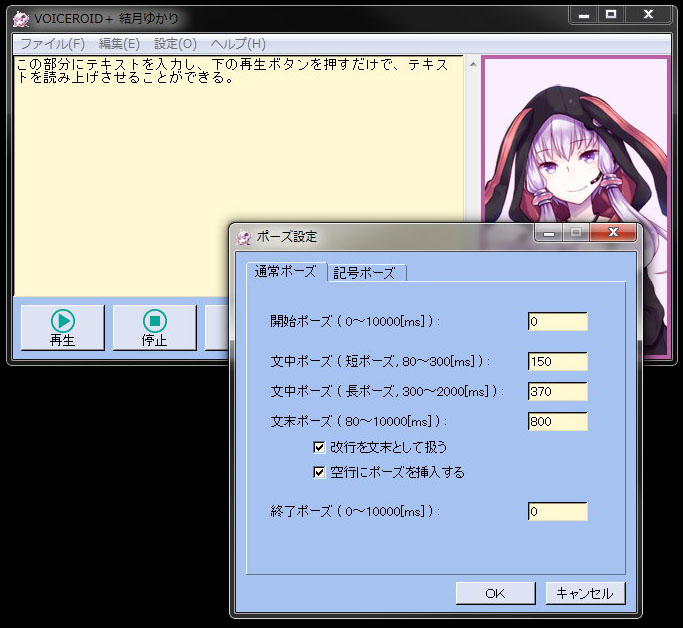Click the 開始ポーズ ( 0～10000[ms] ) label

[x=355, y=321]
